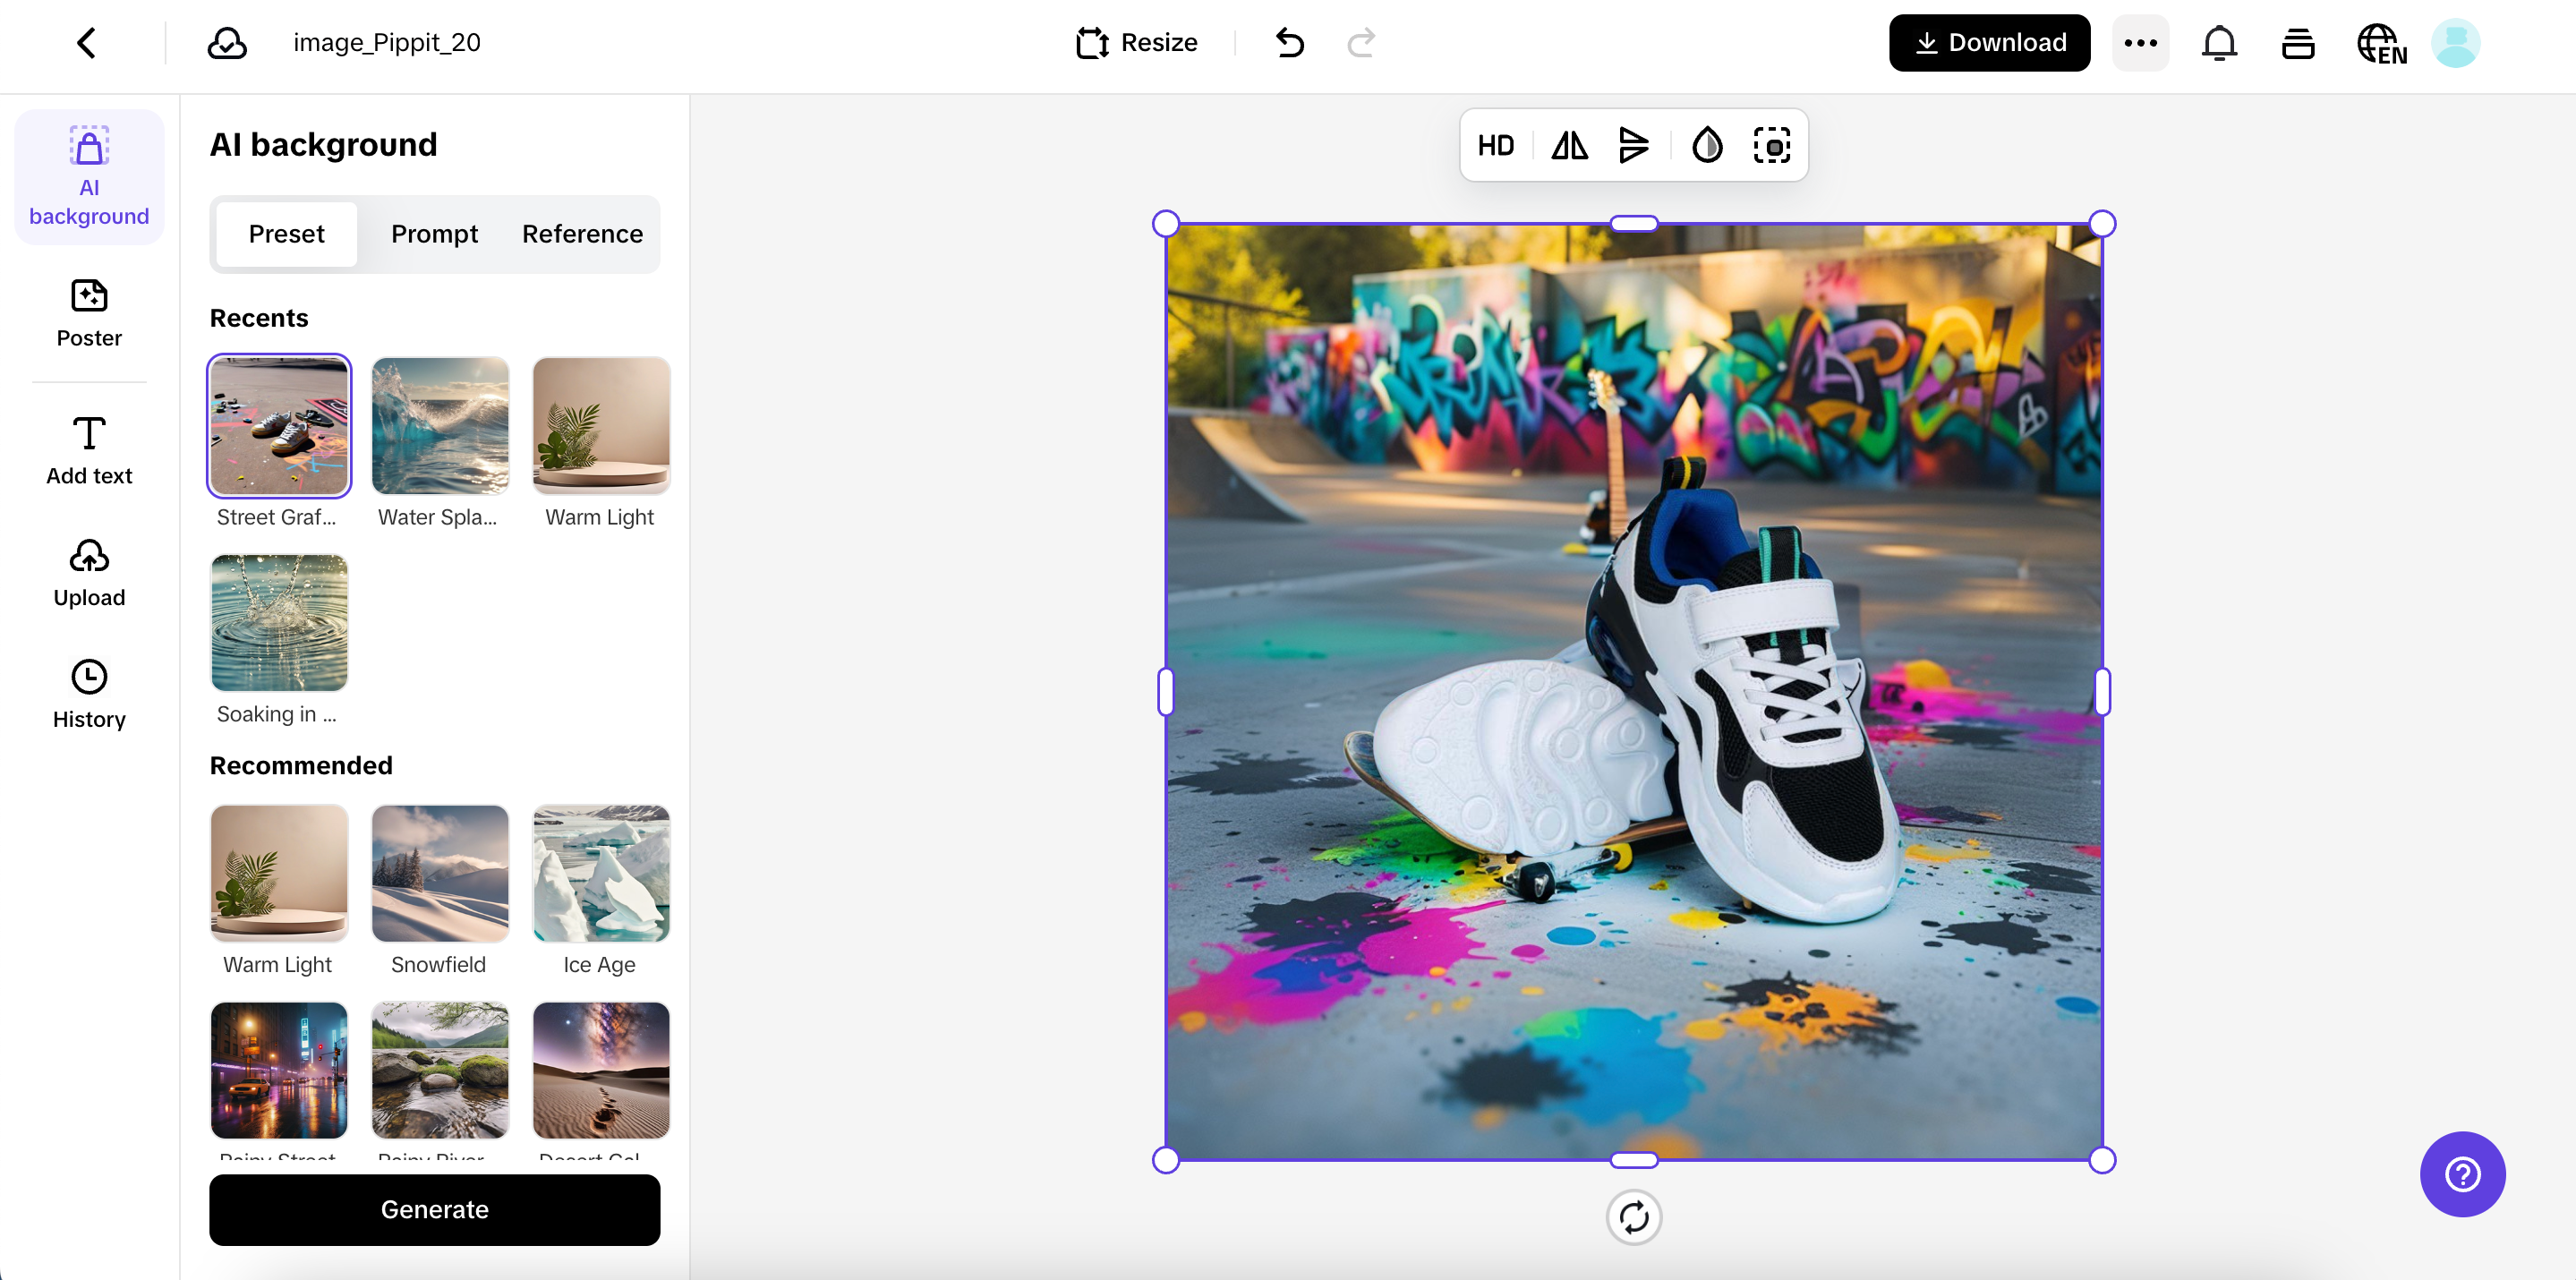The height and width of the screenshot is (1280, 2576).
Task: Click the undo arrow
Action: [1290, 43]
